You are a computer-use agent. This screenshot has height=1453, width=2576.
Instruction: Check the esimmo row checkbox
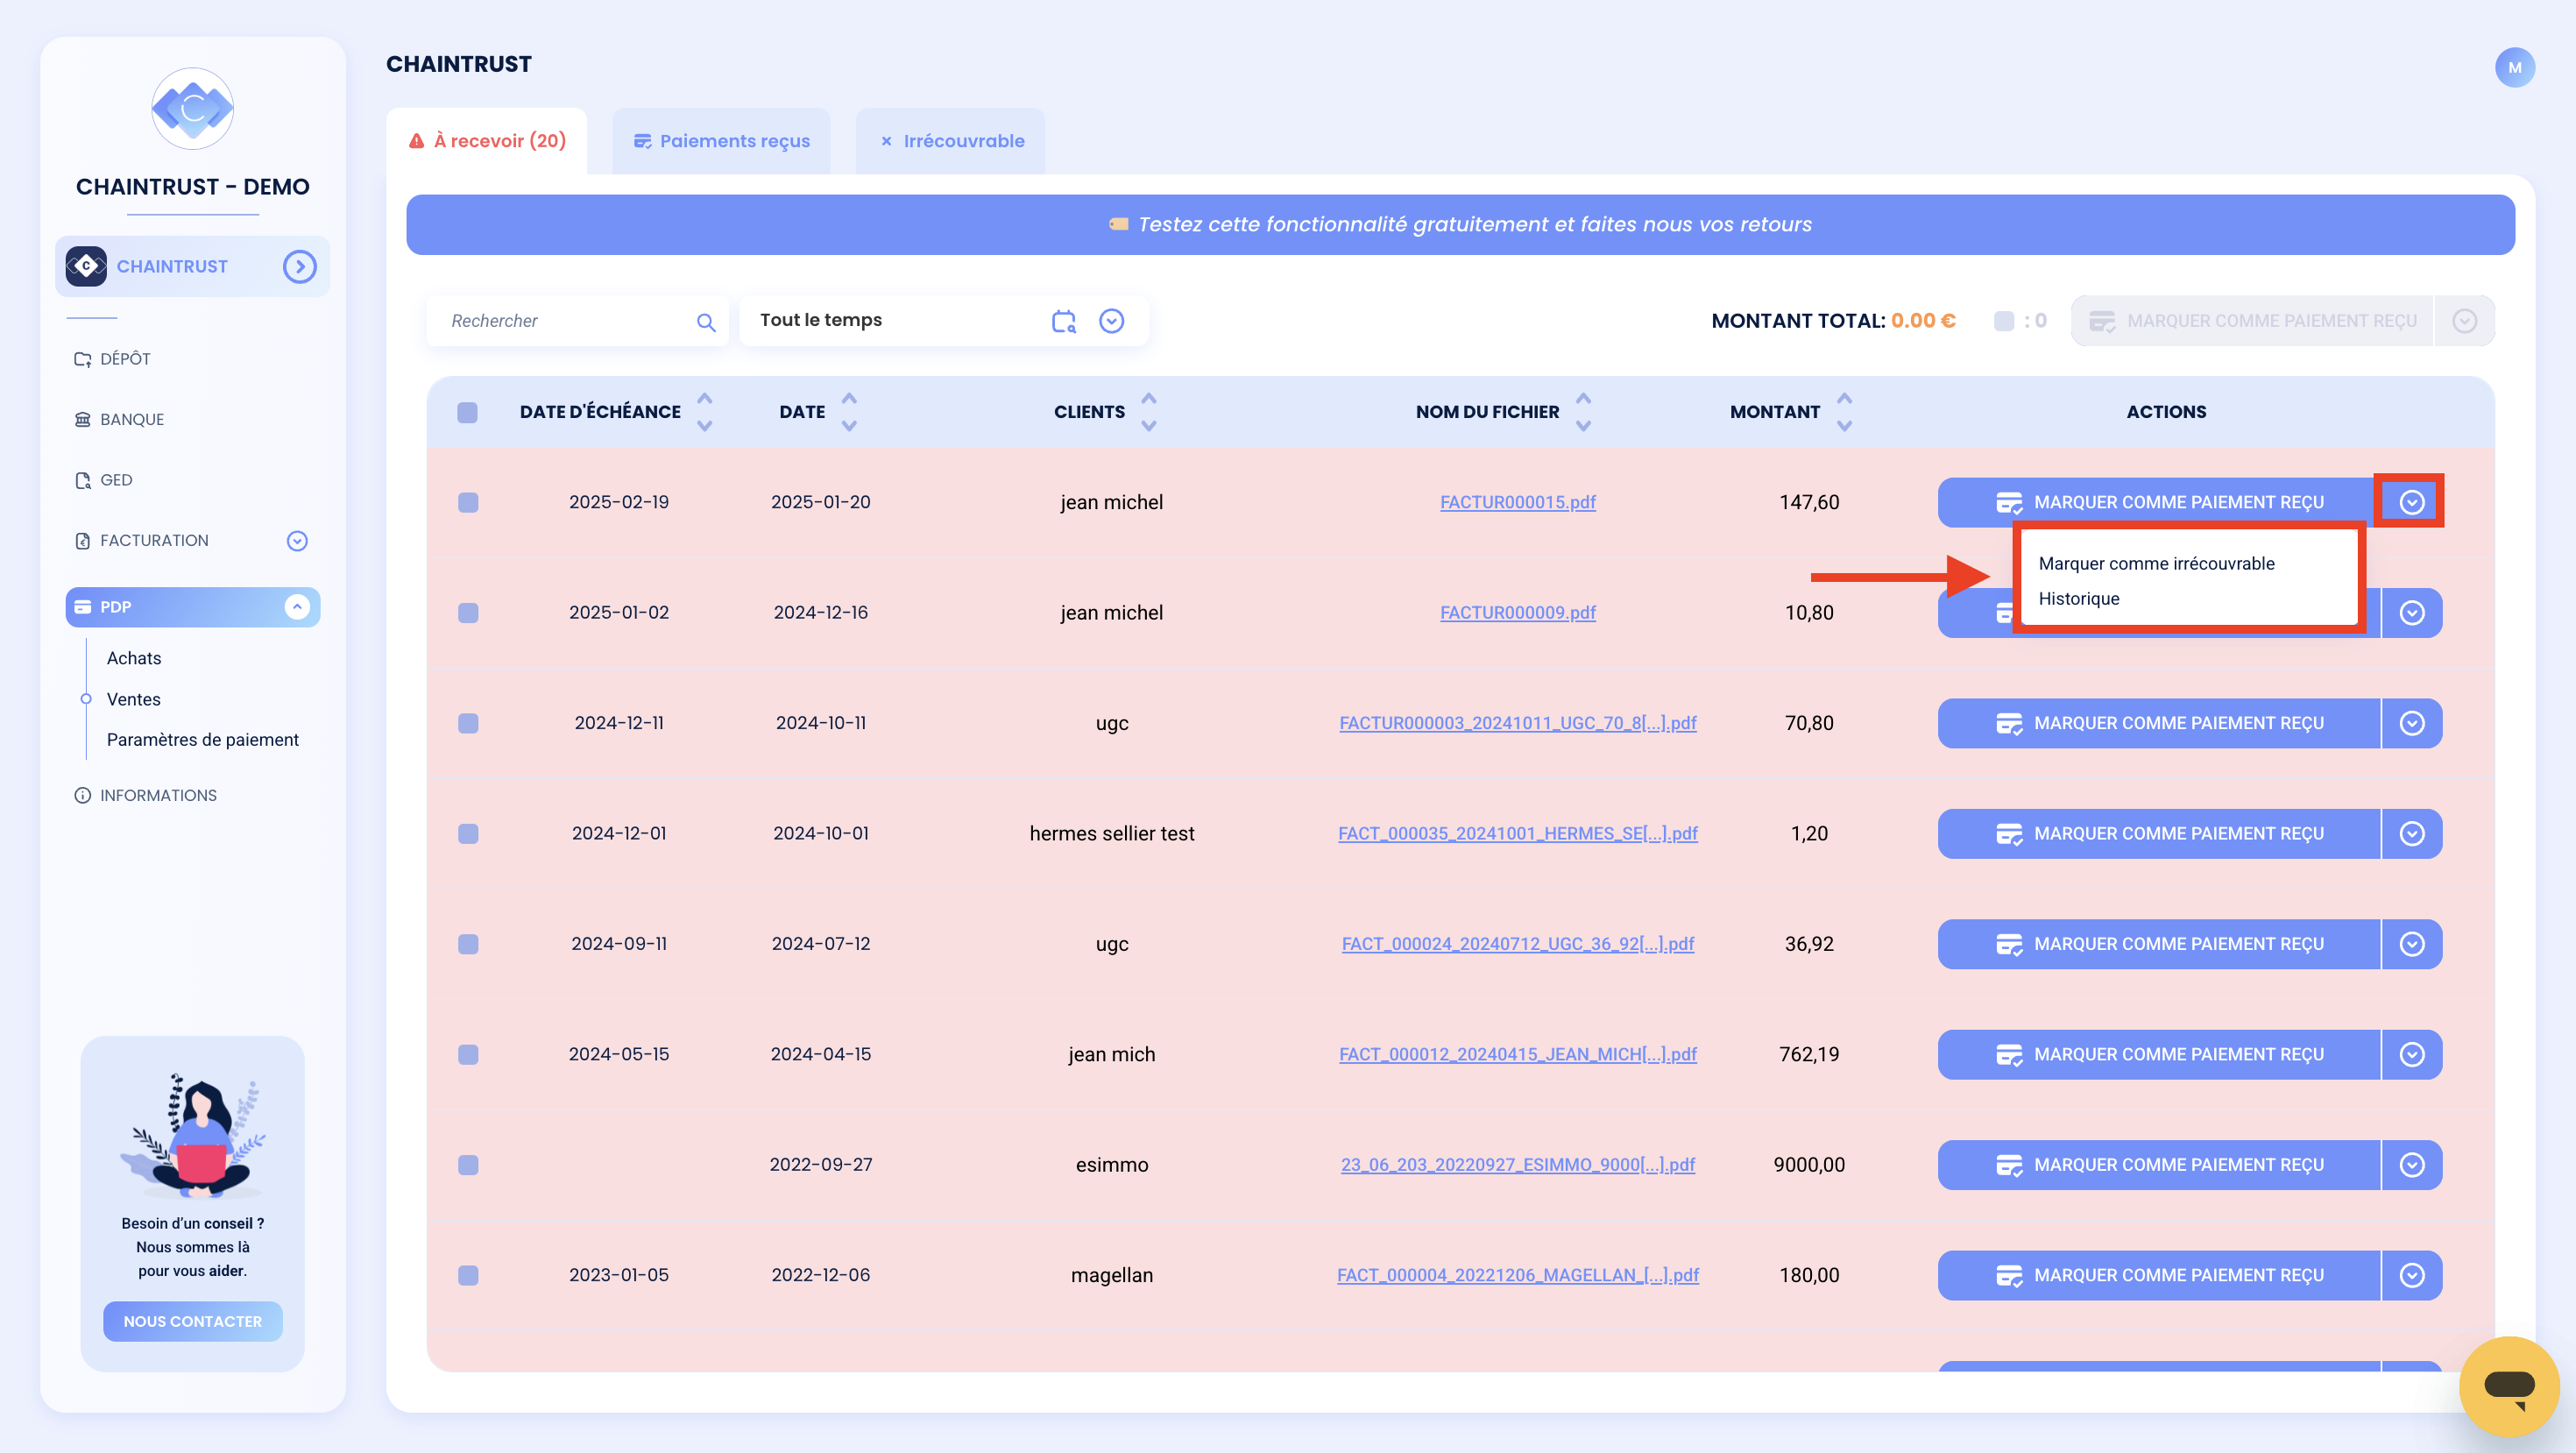pos(468,1165)
